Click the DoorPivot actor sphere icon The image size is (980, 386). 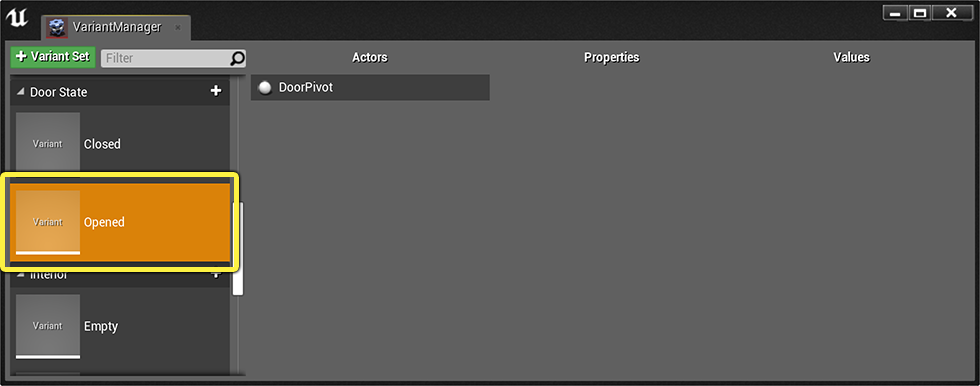(266, 88)
